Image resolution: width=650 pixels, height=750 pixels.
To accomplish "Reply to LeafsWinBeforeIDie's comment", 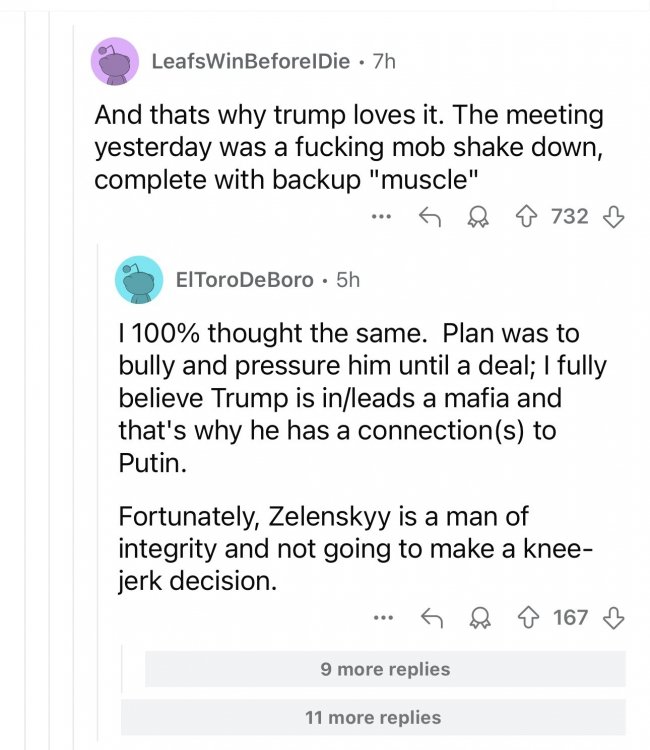I will pos(428,215).
